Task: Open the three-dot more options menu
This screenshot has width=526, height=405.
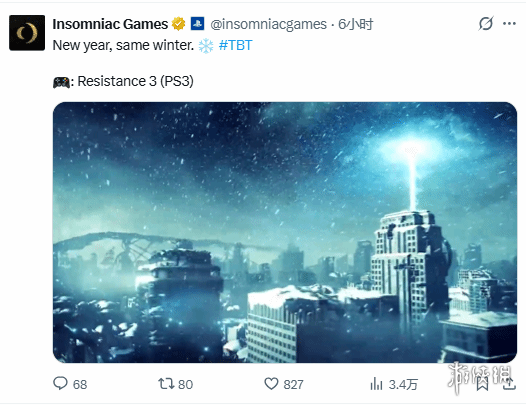Action: click(x=509, y=23)
